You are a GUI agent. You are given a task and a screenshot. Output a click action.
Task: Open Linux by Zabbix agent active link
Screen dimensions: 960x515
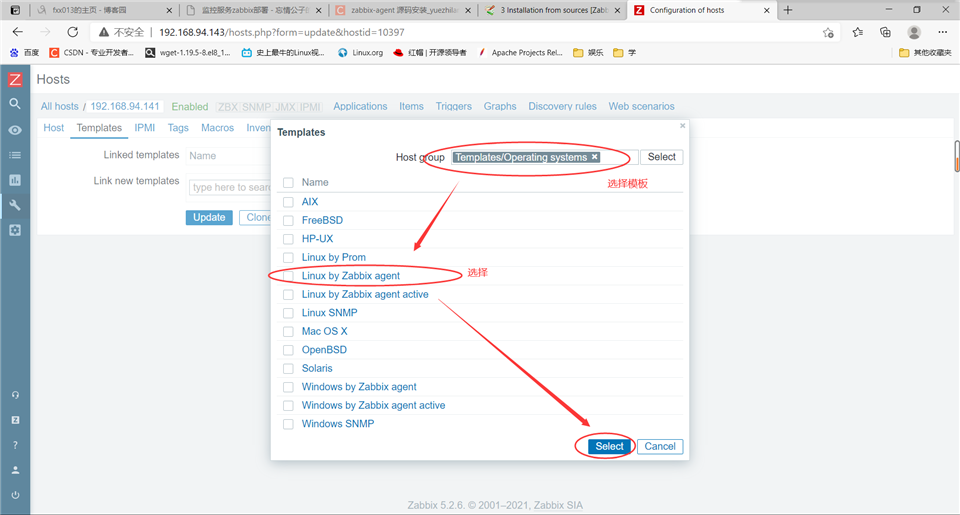(x=365, y=295)
